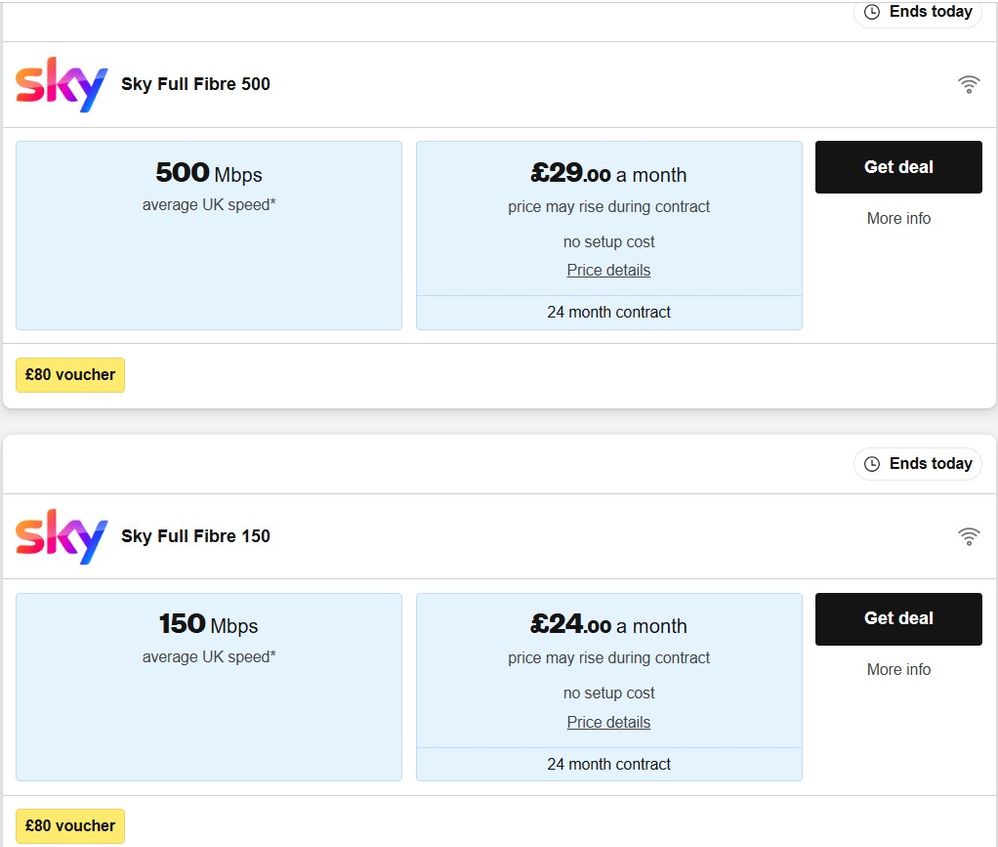The width and height of the screenshot is (998, 847).
Task: Get the Sky Full Fibre 150 deal
Action: [898, 618]
